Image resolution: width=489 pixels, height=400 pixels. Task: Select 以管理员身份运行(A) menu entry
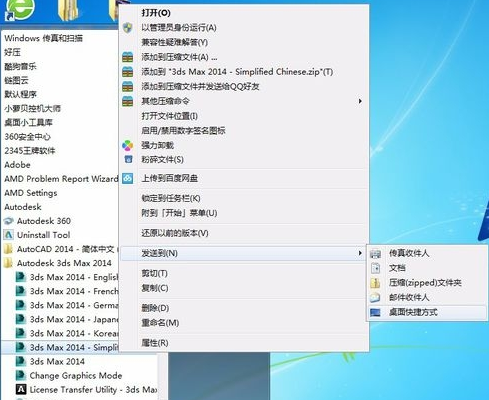179,28
